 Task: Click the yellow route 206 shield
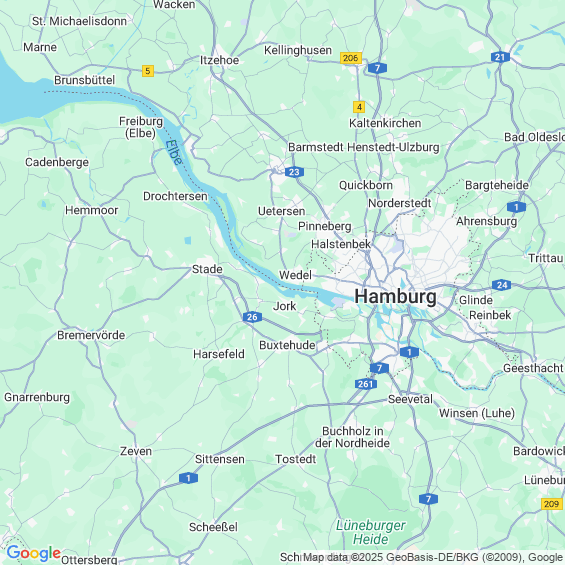point(350,58)
